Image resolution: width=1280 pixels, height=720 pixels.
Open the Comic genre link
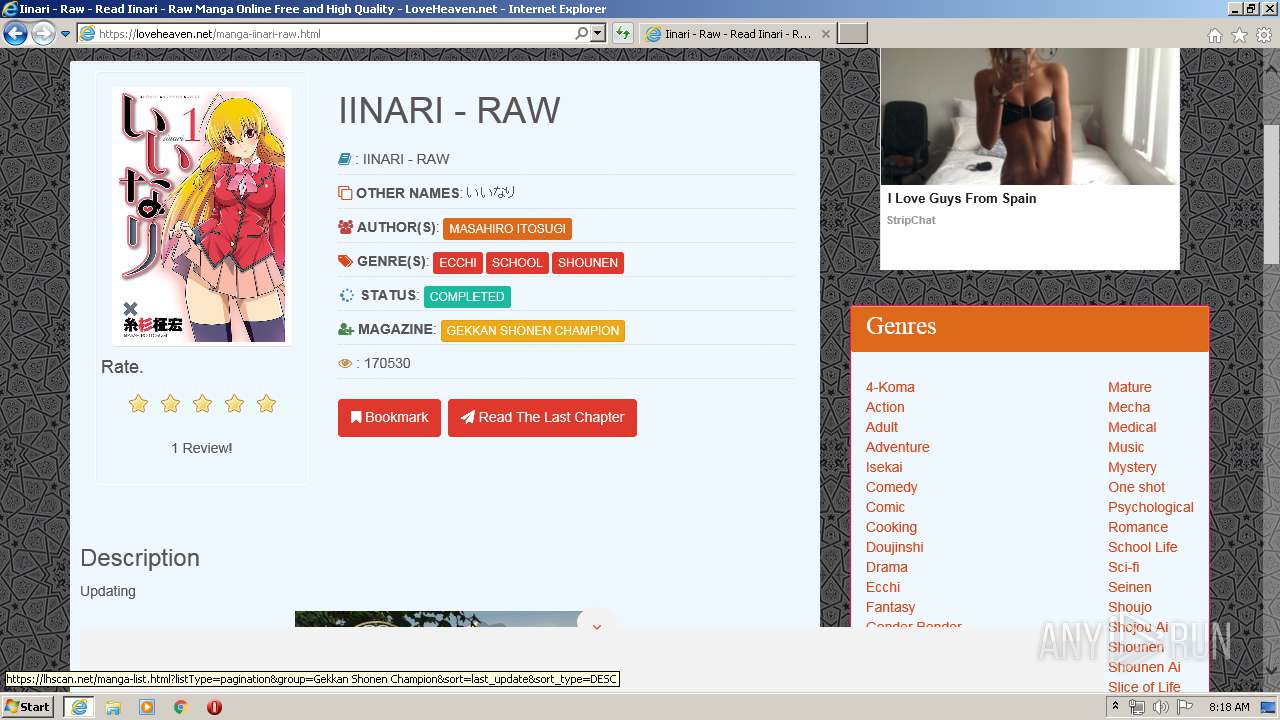coord(885,507)
